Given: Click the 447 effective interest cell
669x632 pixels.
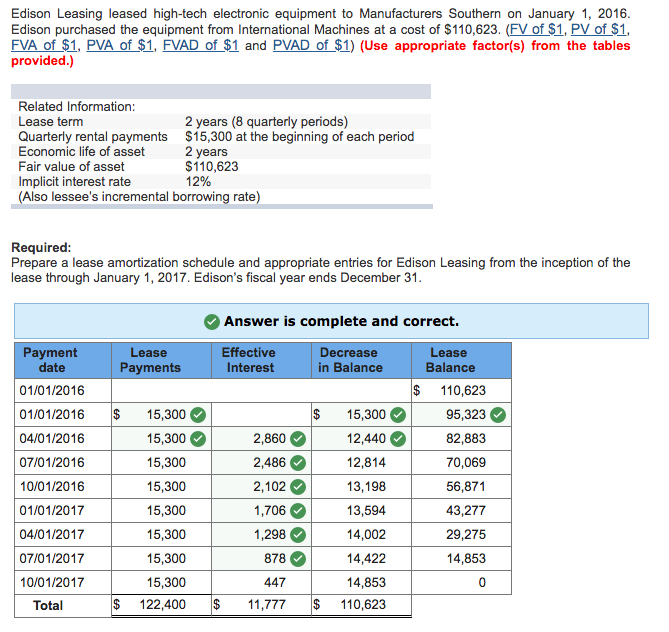Looking at the screenshot, I should pos(262,582).
